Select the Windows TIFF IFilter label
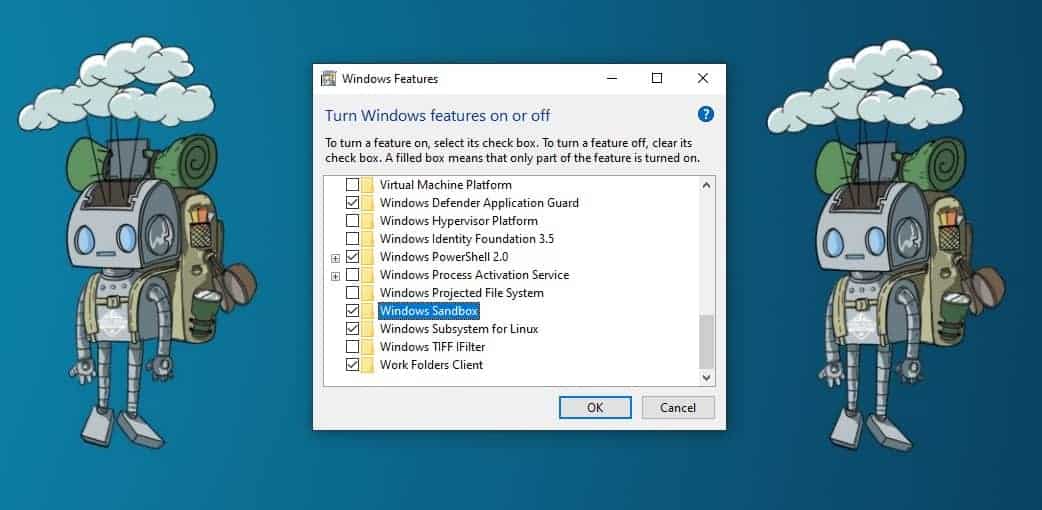The image size is (1042, 510). click(432, 346)
